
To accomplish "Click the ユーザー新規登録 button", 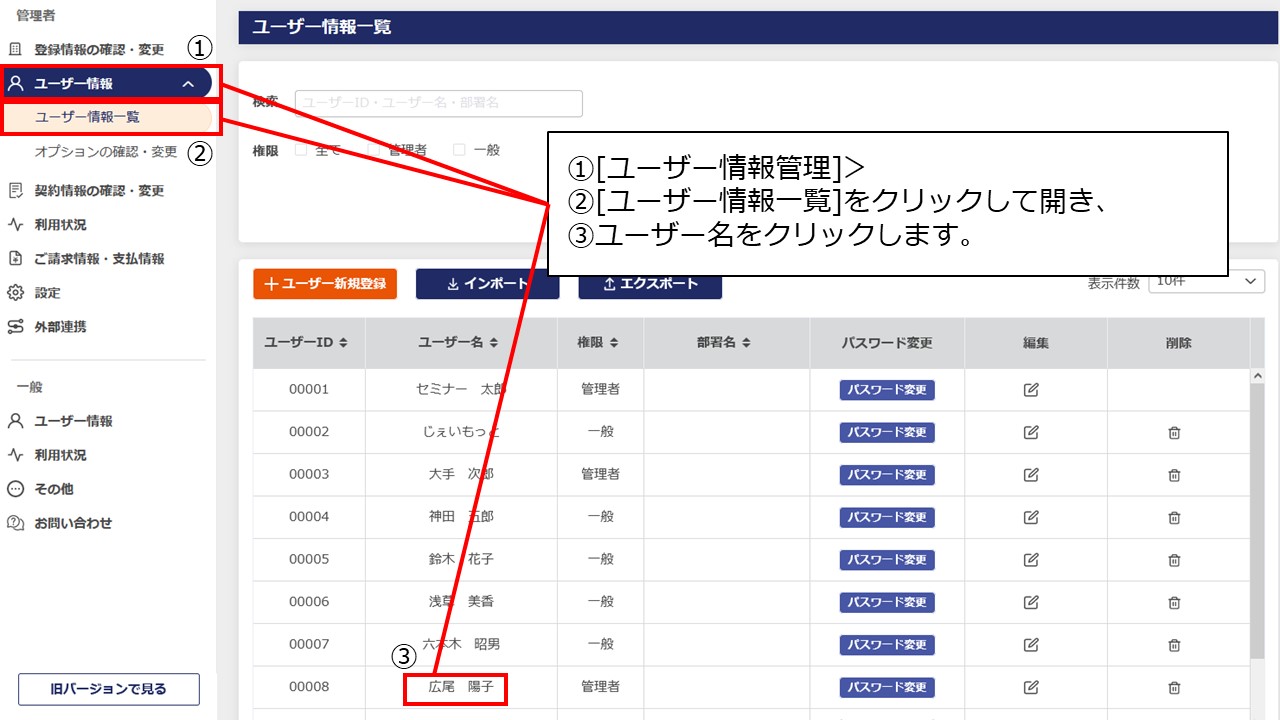I will point(325,284).
